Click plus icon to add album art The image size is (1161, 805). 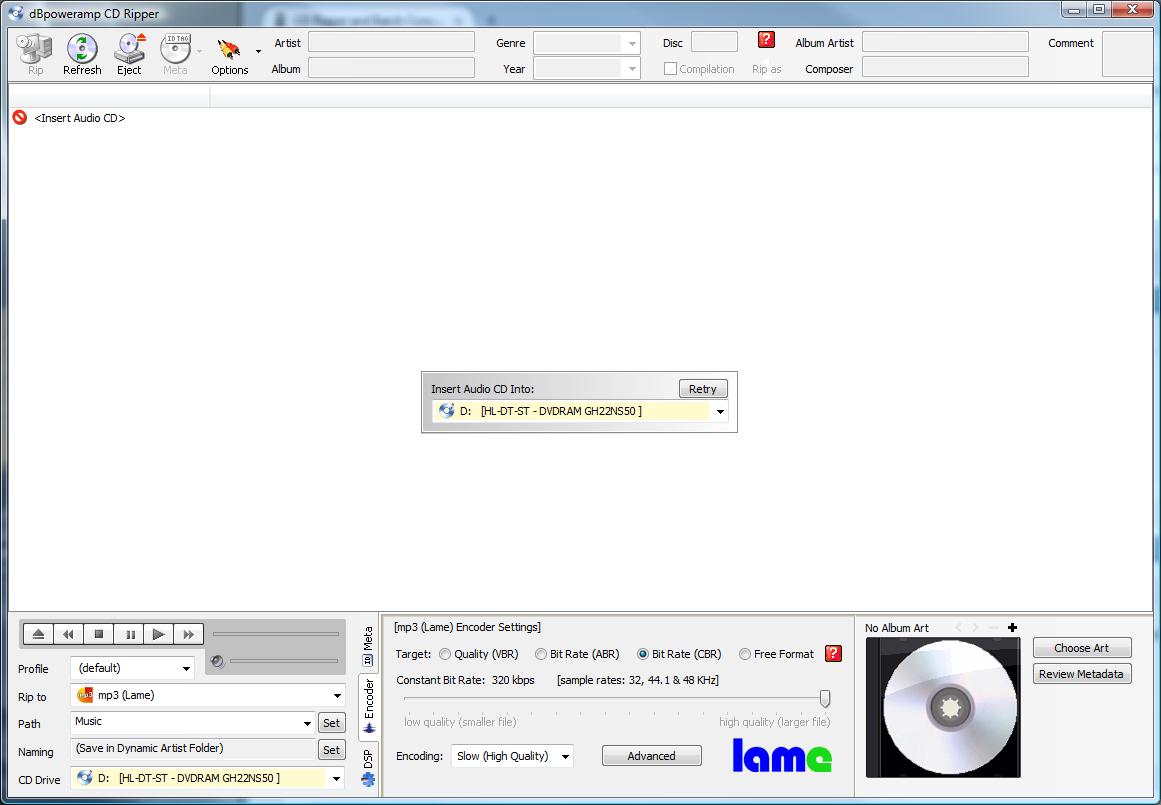pyautogui.click(x=1012, y=627)
